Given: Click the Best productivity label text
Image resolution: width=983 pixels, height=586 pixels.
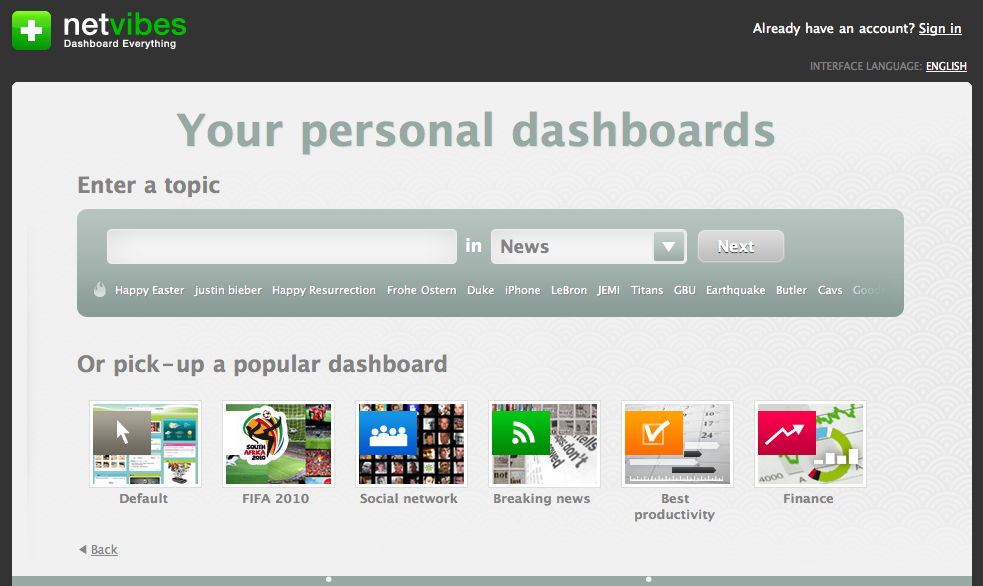Looking at the screenshot, I should pos(675,506).
